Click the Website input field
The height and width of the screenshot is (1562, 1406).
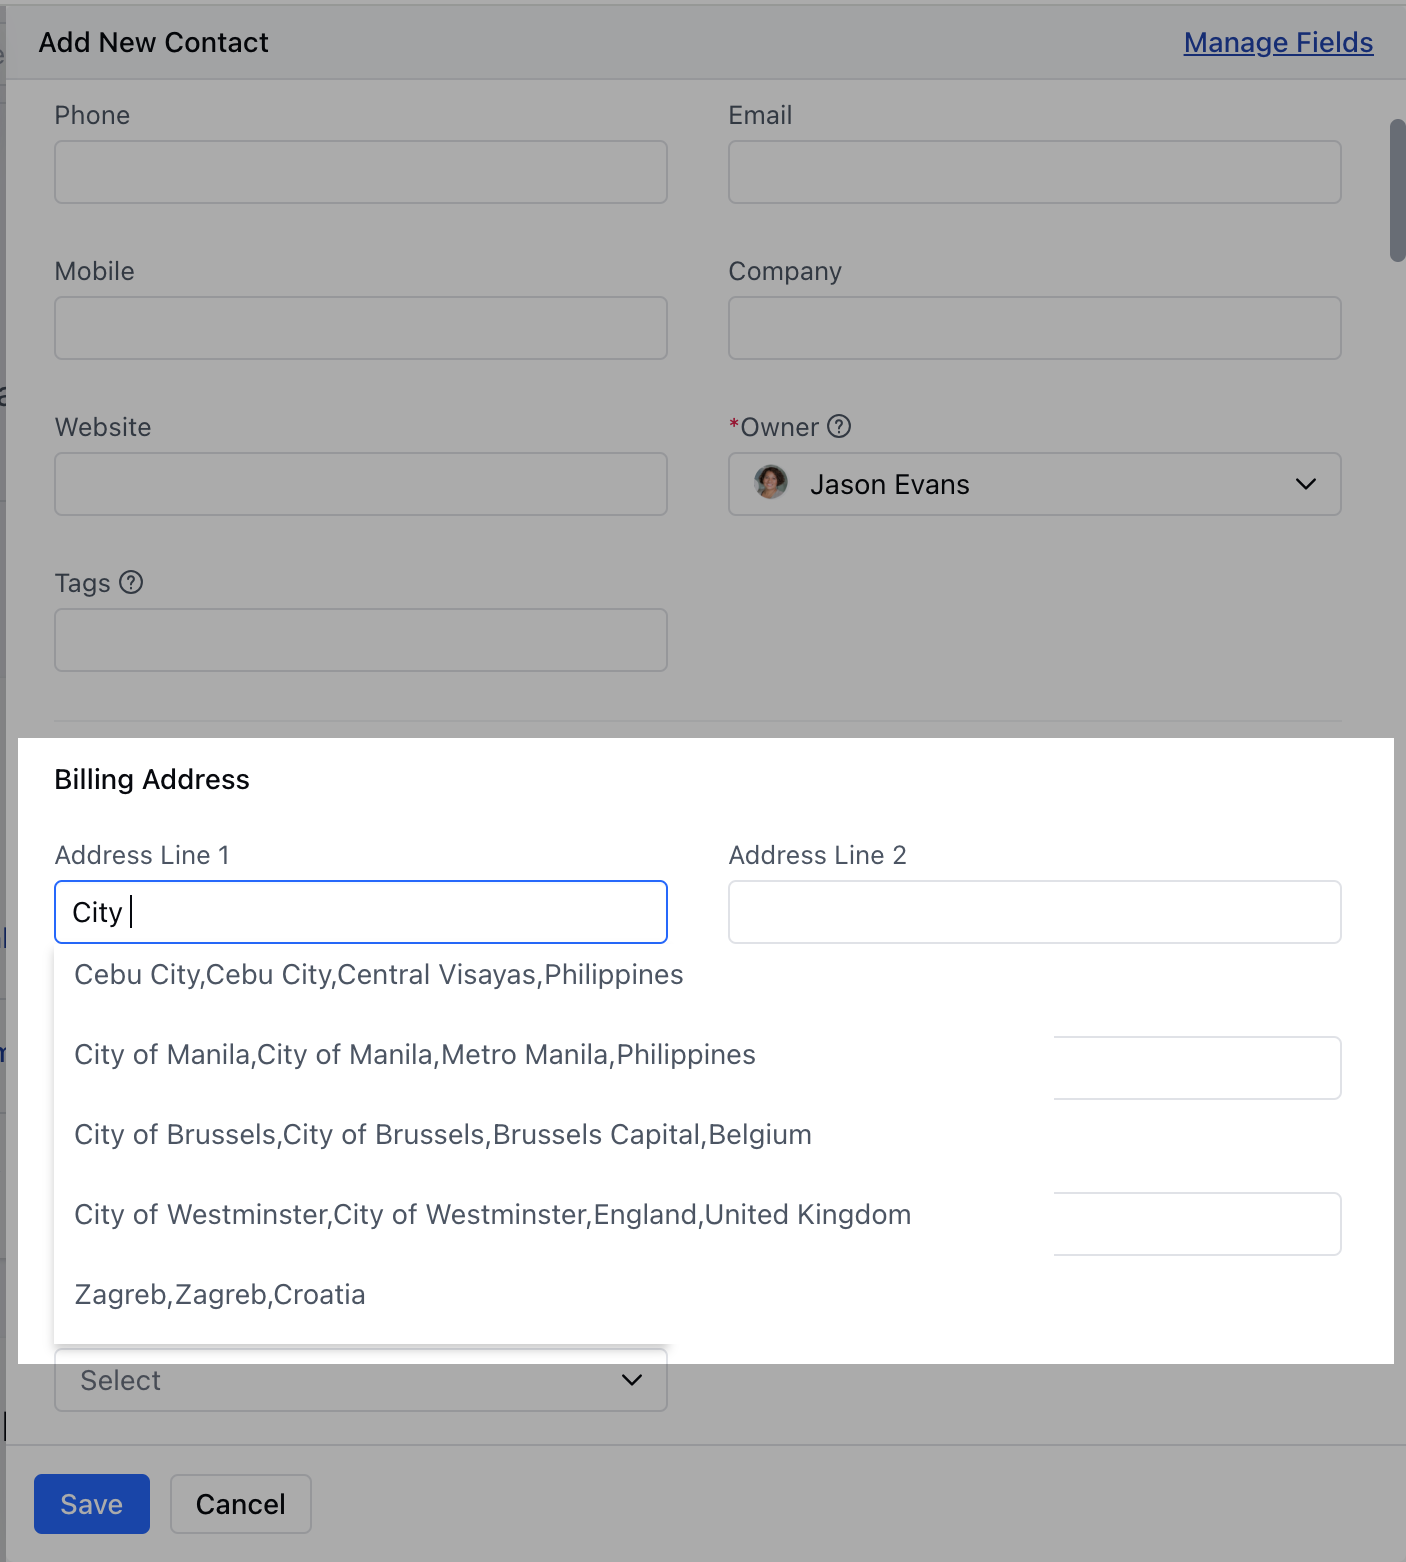point(361,484)
